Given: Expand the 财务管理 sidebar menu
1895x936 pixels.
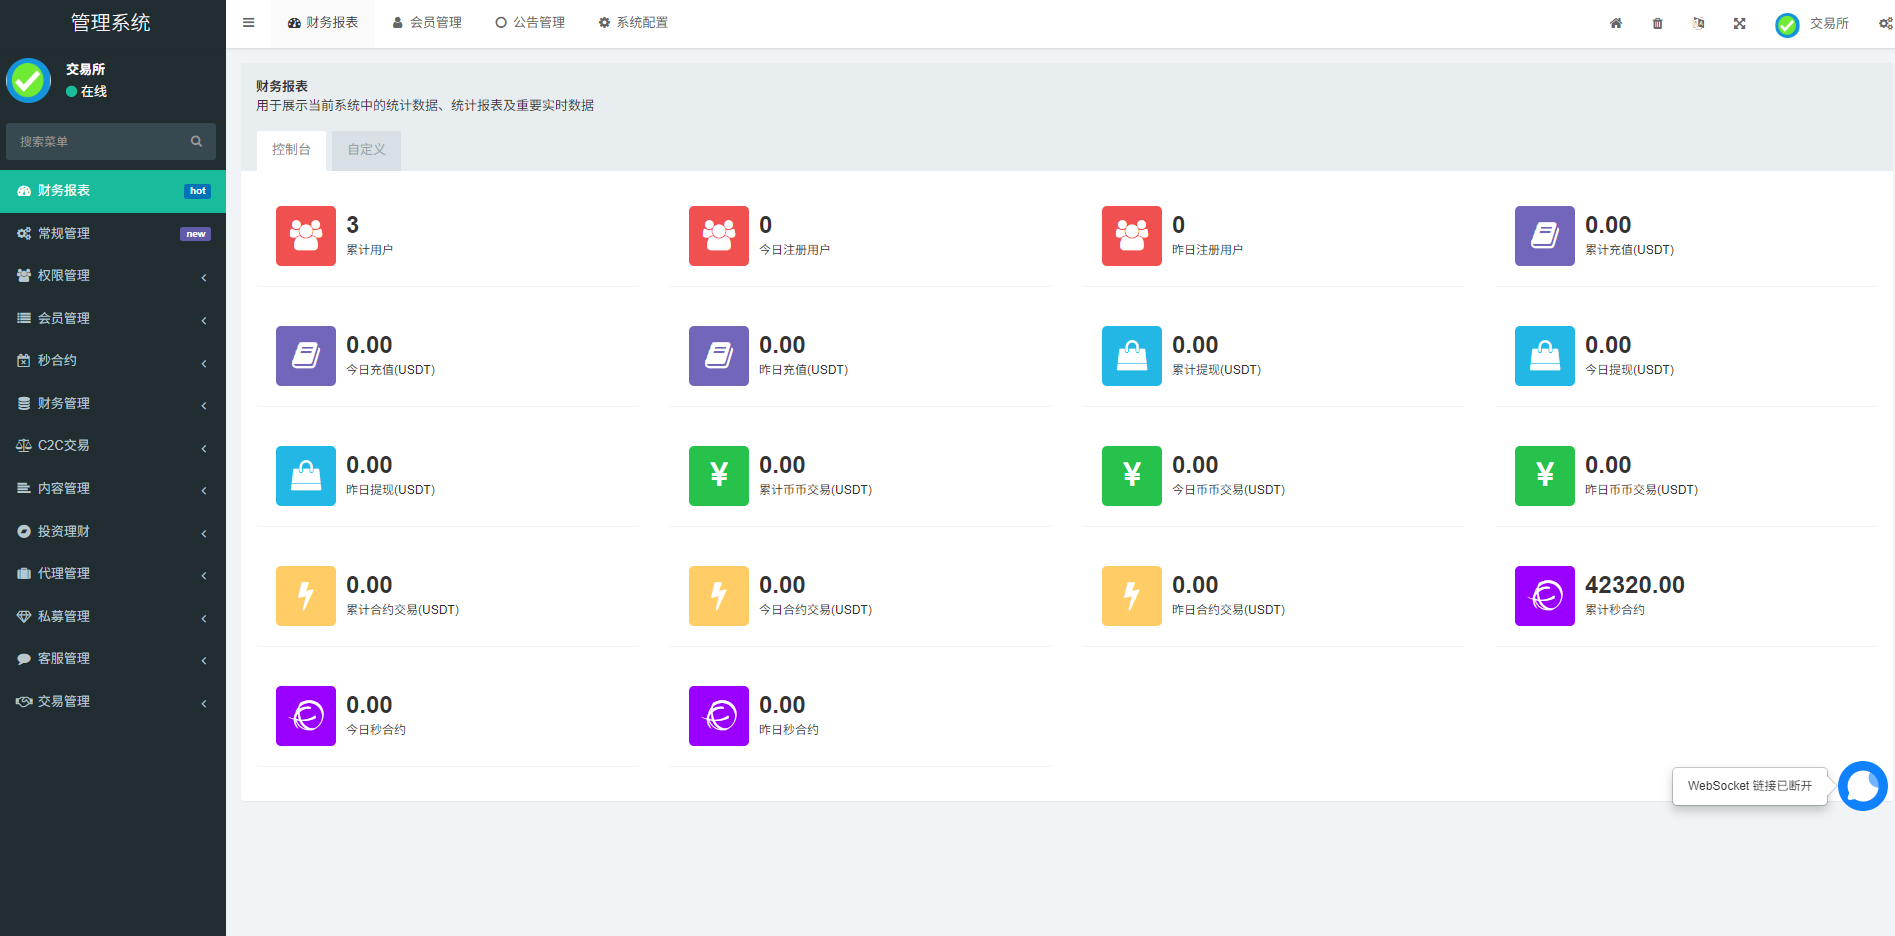Looking at the screenshot, I should [x=113, y=403].
